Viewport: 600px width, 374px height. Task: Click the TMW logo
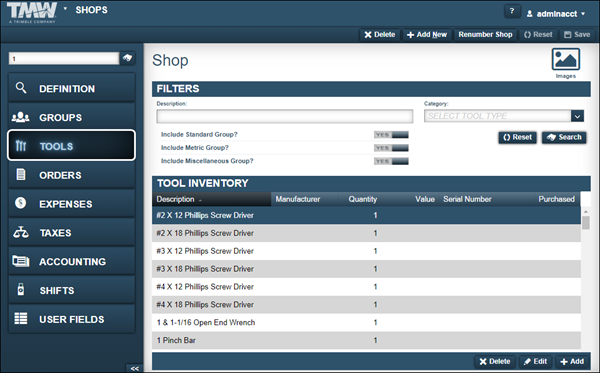pyautogui.click(x=32, y=12)
